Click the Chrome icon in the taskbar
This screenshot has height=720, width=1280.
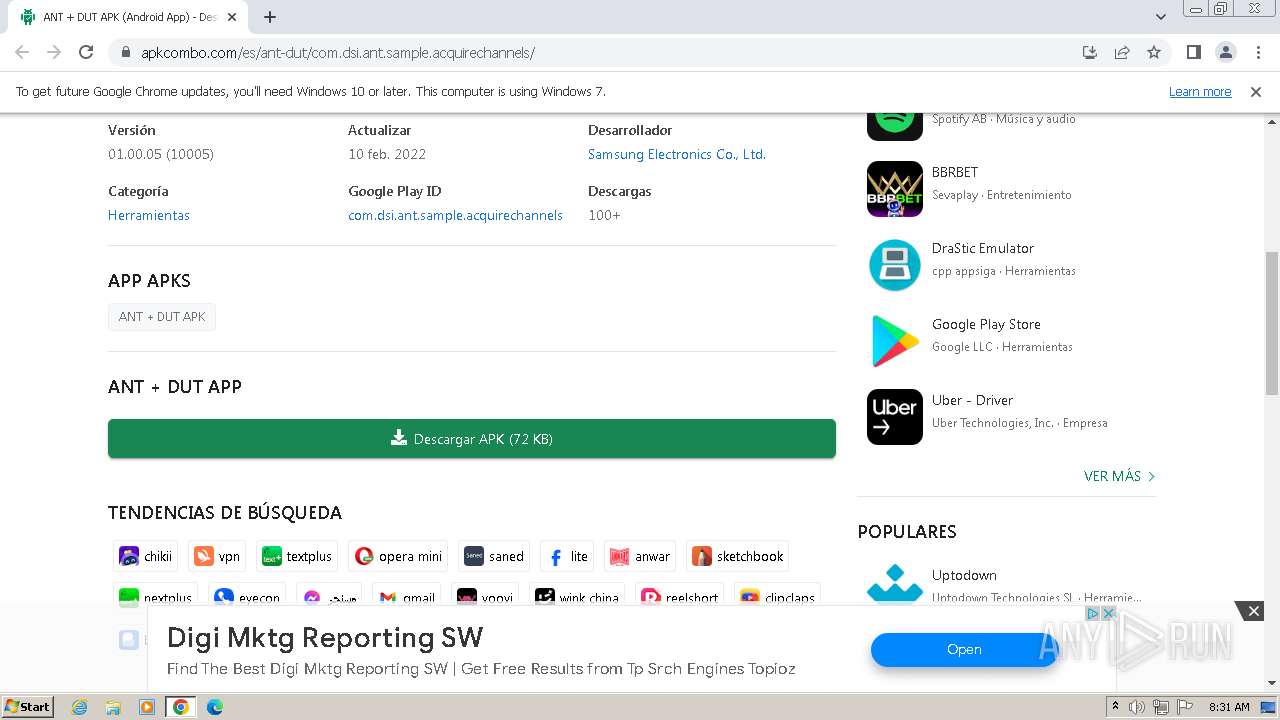[181, 707]
